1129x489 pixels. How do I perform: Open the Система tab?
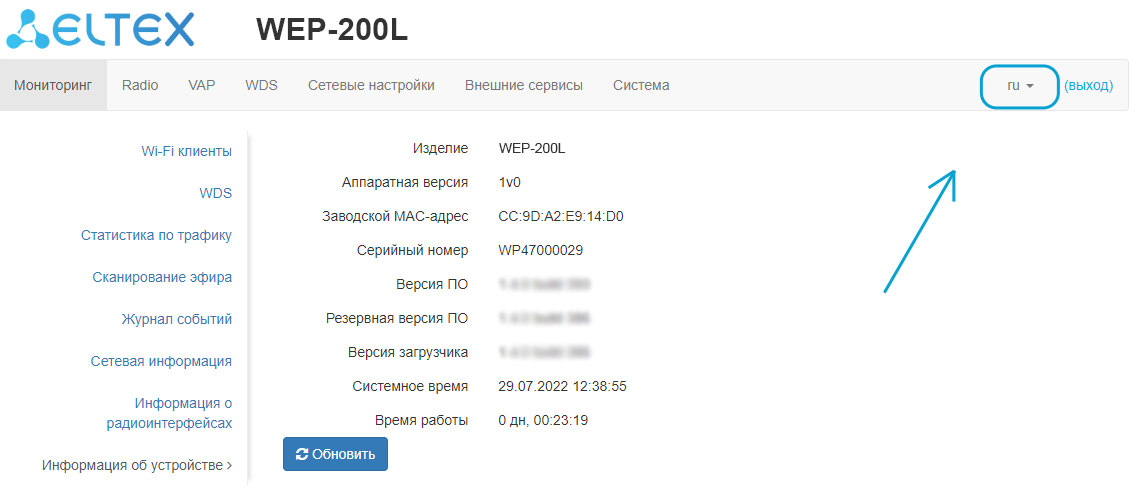(x=641, y=85)
